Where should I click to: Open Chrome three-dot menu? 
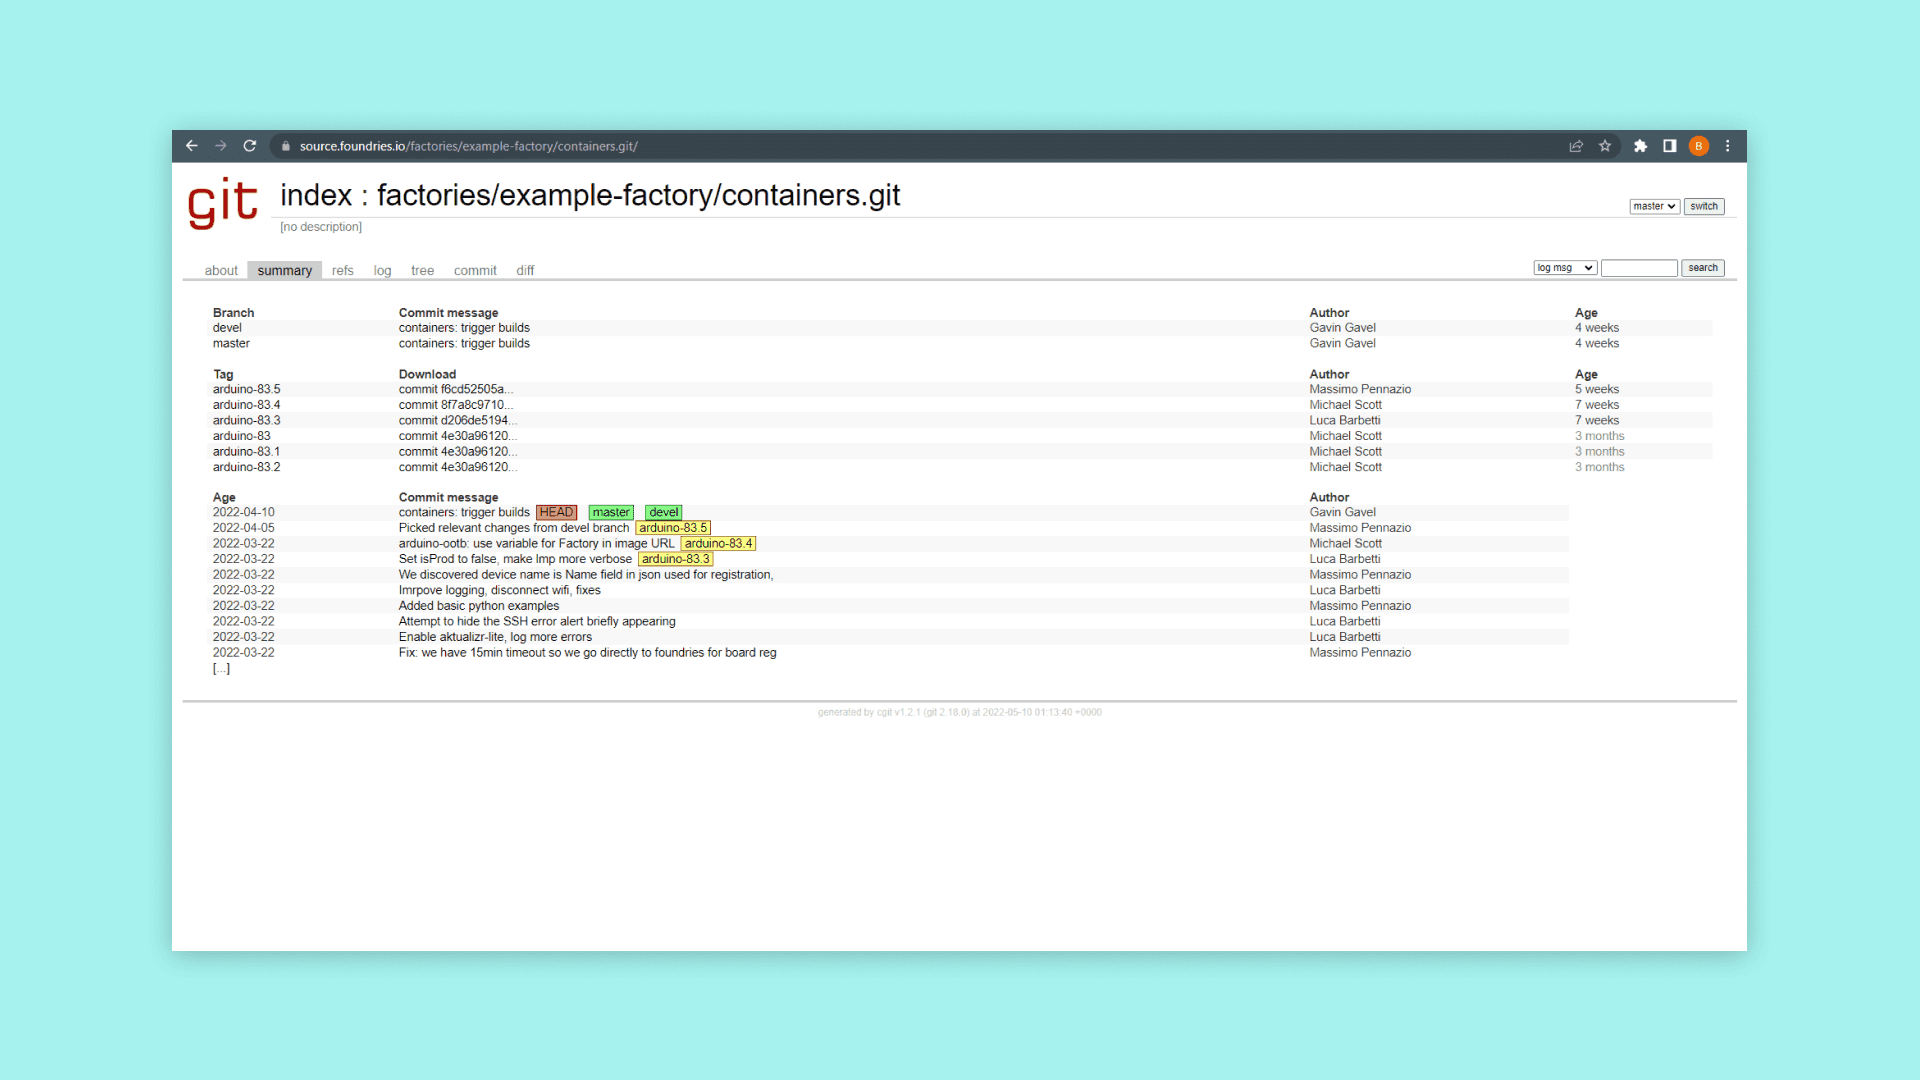[1727, 146]
